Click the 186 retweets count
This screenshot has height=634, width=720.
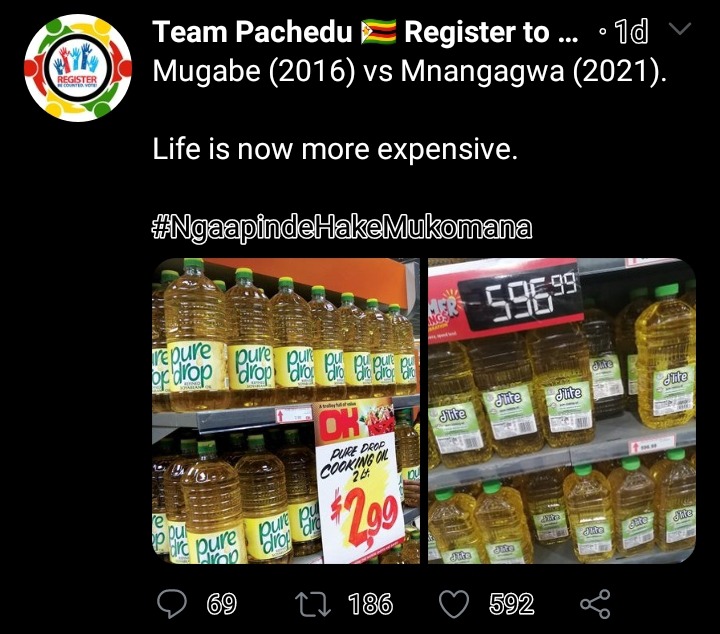(371, 604)
